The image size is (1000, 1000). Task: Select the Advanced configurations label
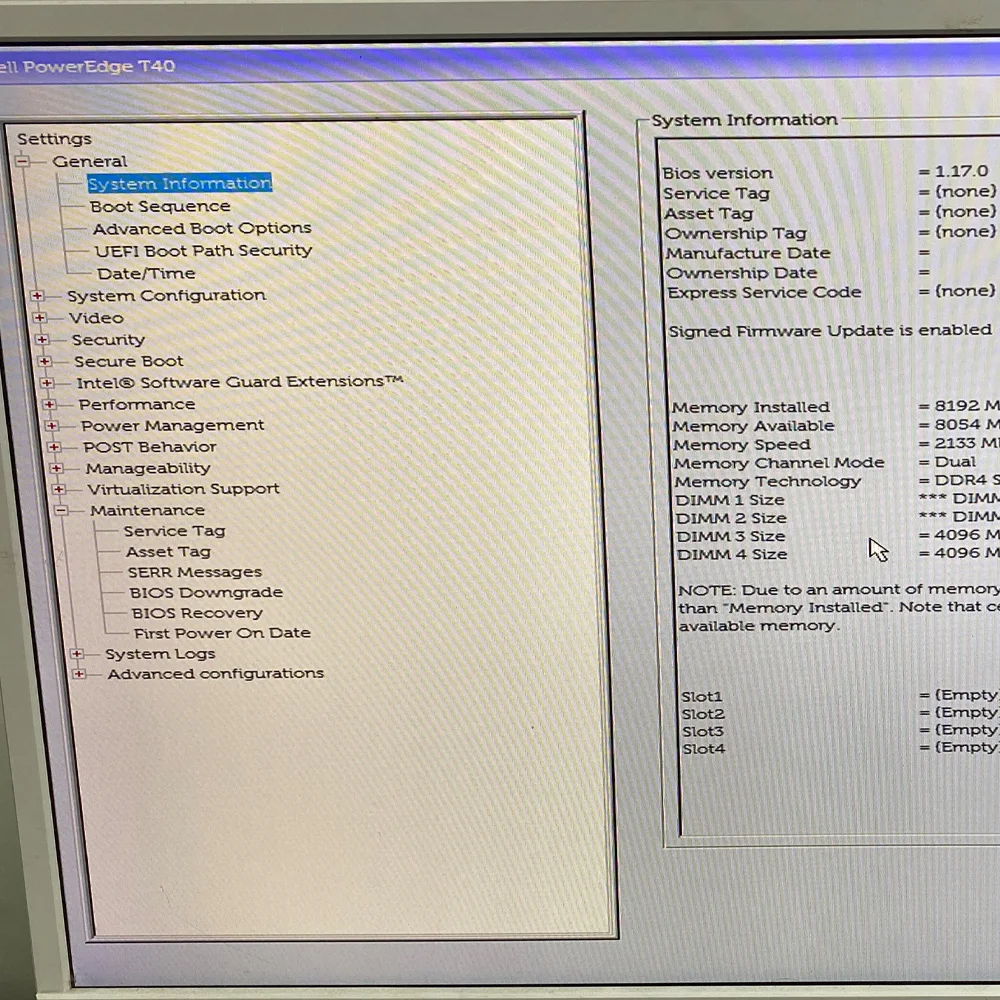click(216, 673)
